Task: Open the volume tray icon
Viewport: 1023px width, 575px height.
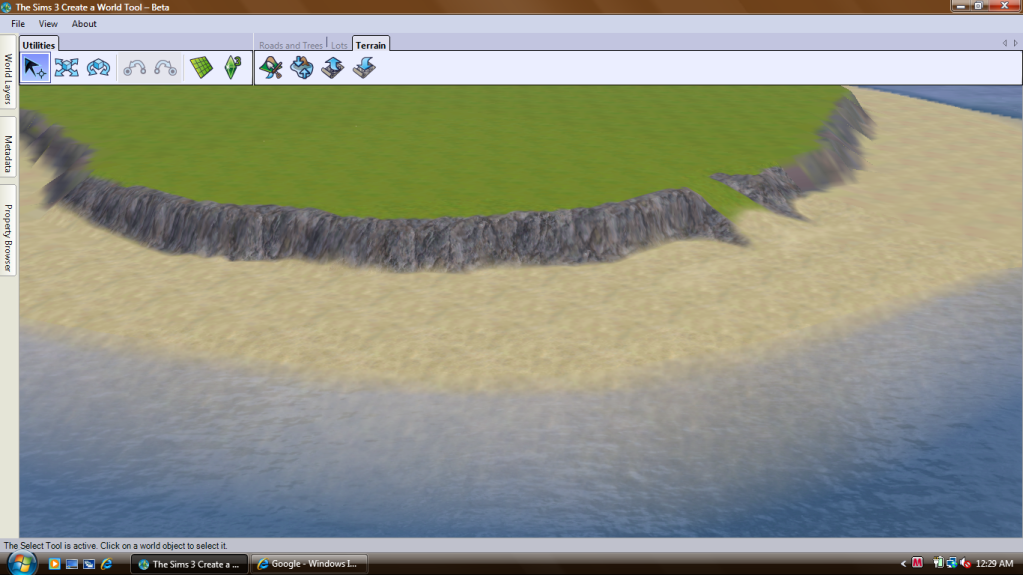Action: (x=966, y=563)
